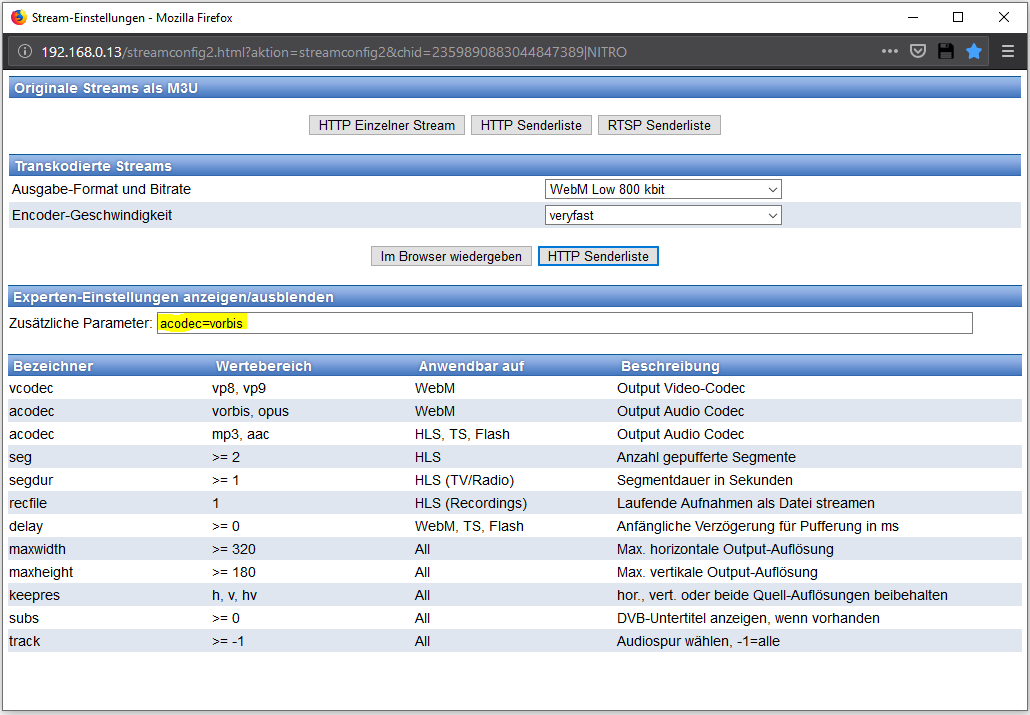Maximize the Firefox window
Viewport: 1030px width, 715px height.
[x=958, y=17]
